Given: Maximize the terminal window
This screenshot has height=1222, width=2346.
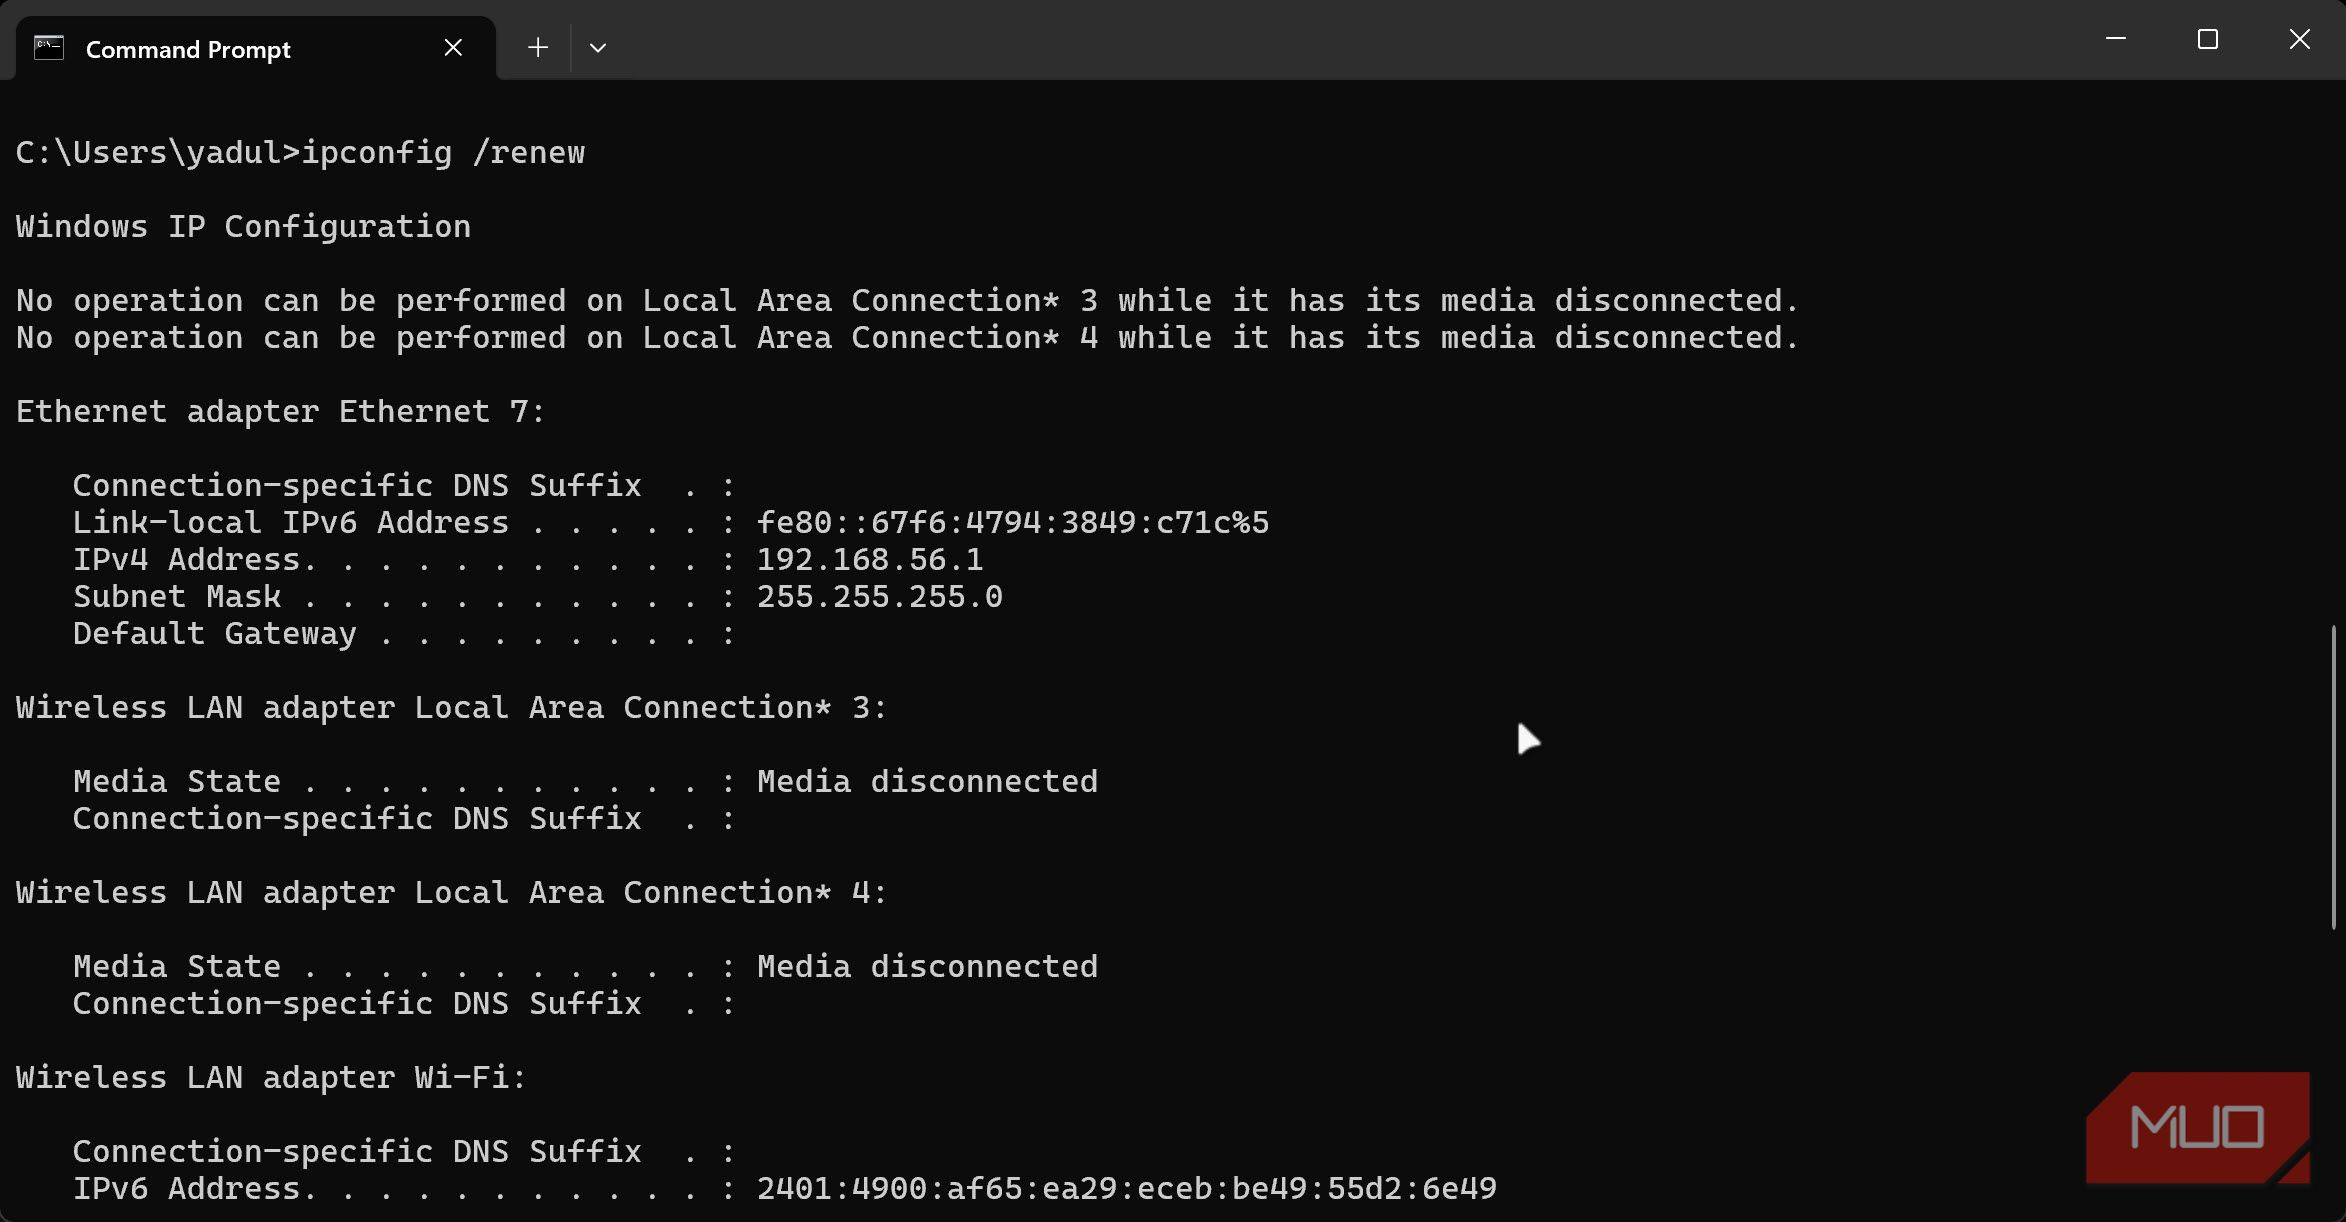Looking at the screenshot, I should (x=2208, y=39).
